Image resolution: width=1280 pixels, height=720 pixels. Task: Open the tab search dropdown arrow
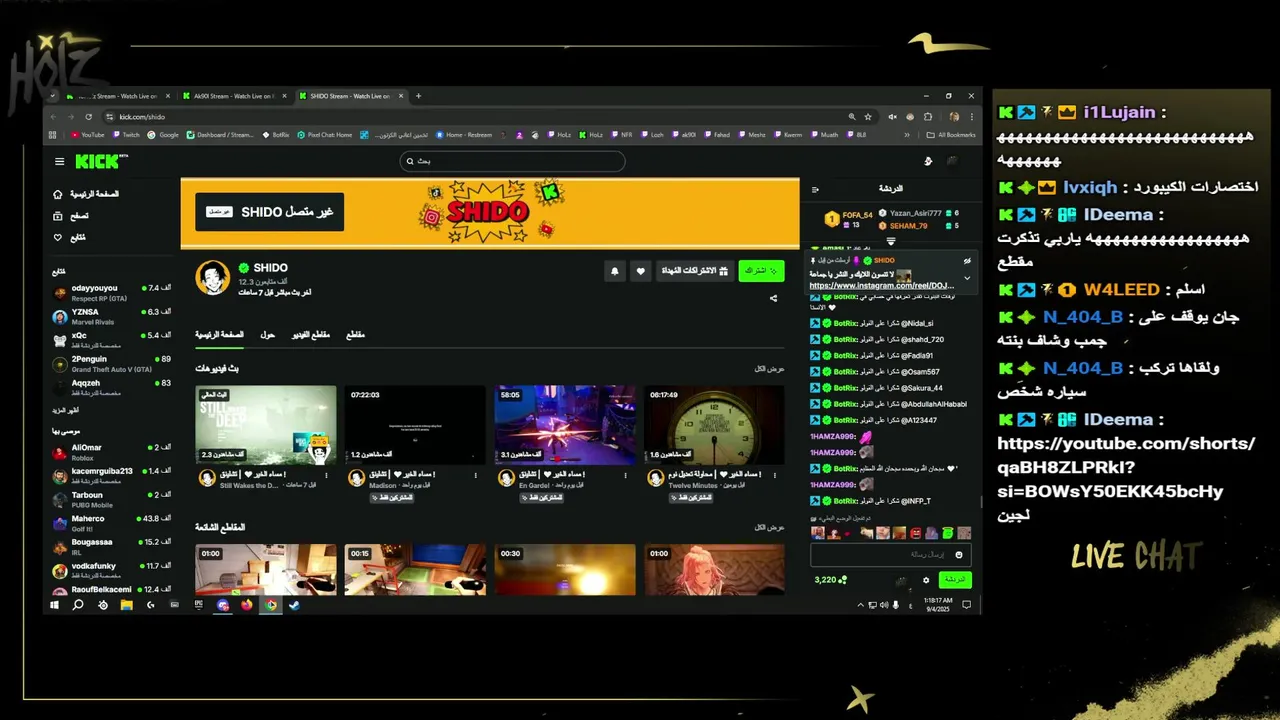point(53,96)
